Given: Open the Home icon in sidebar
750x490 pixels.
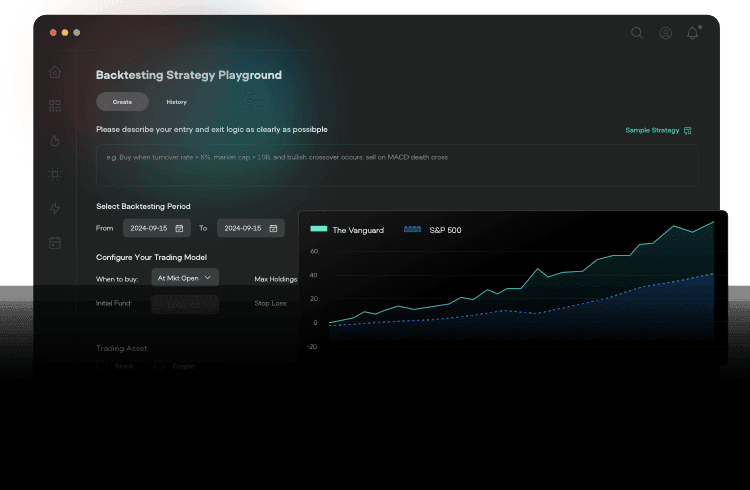Looking at the screenshot, I should [x=55, y=72].
